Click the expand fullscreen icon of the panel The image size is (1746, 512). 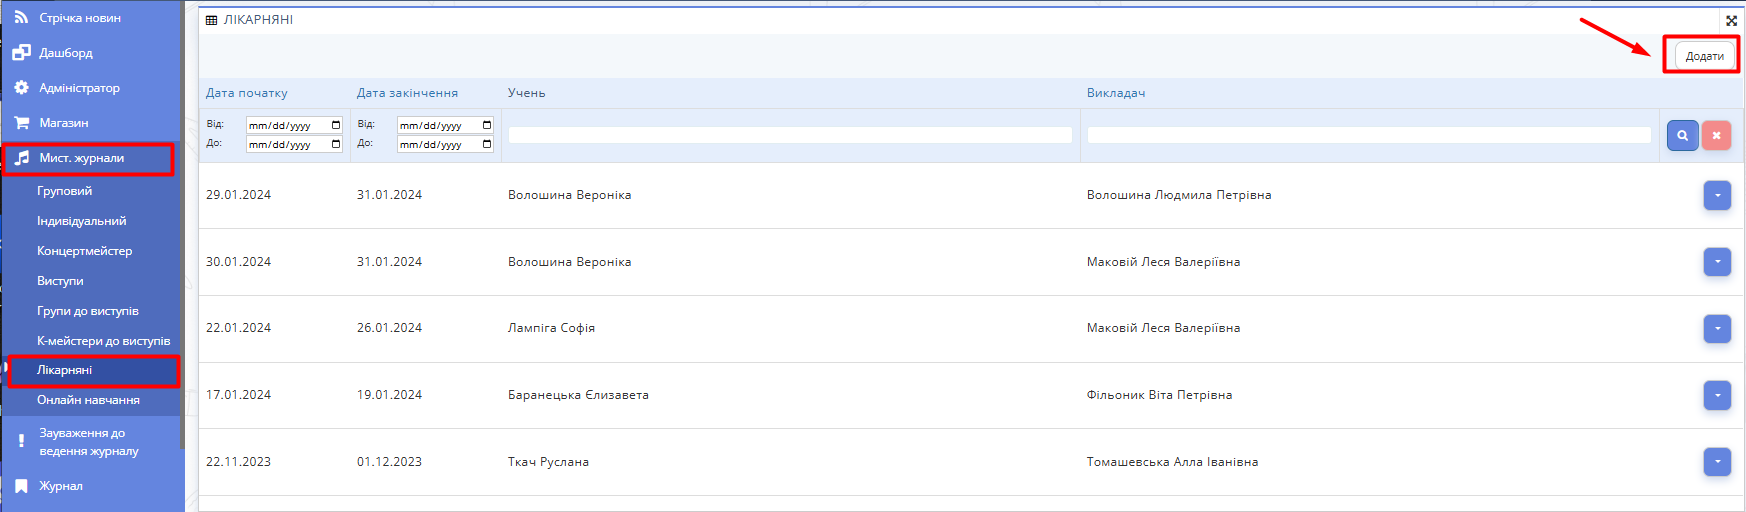(1731, 20)
